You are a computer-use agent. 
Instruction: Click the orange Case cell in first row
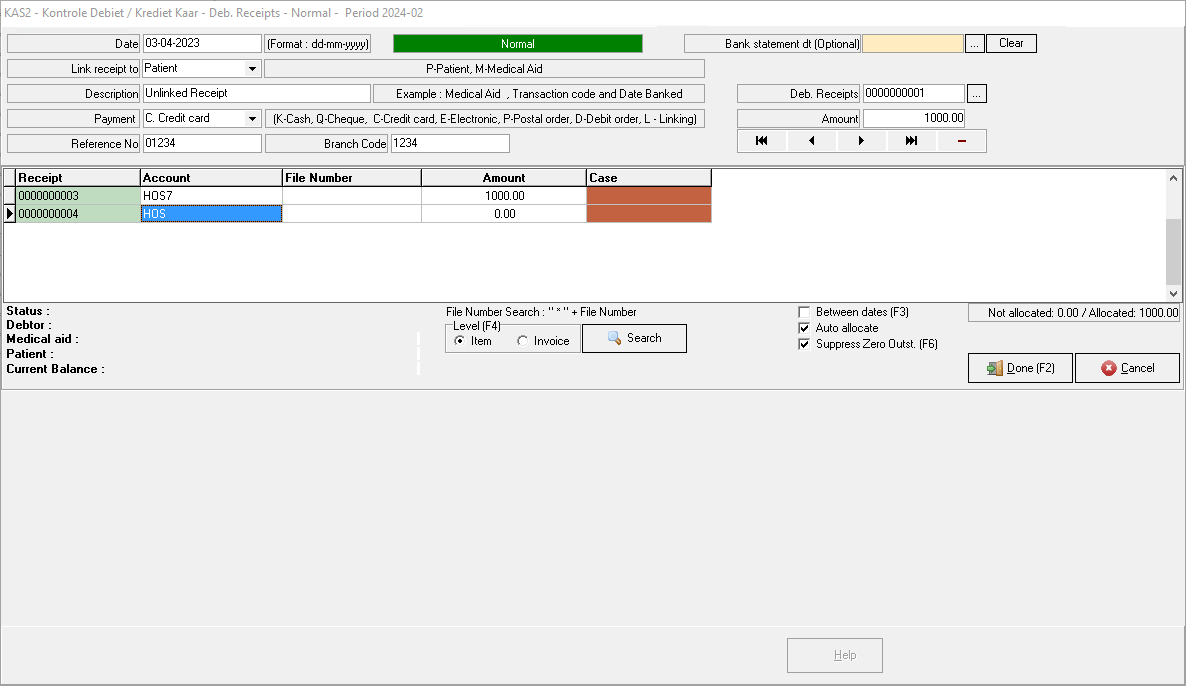click(x=648, y=196)
